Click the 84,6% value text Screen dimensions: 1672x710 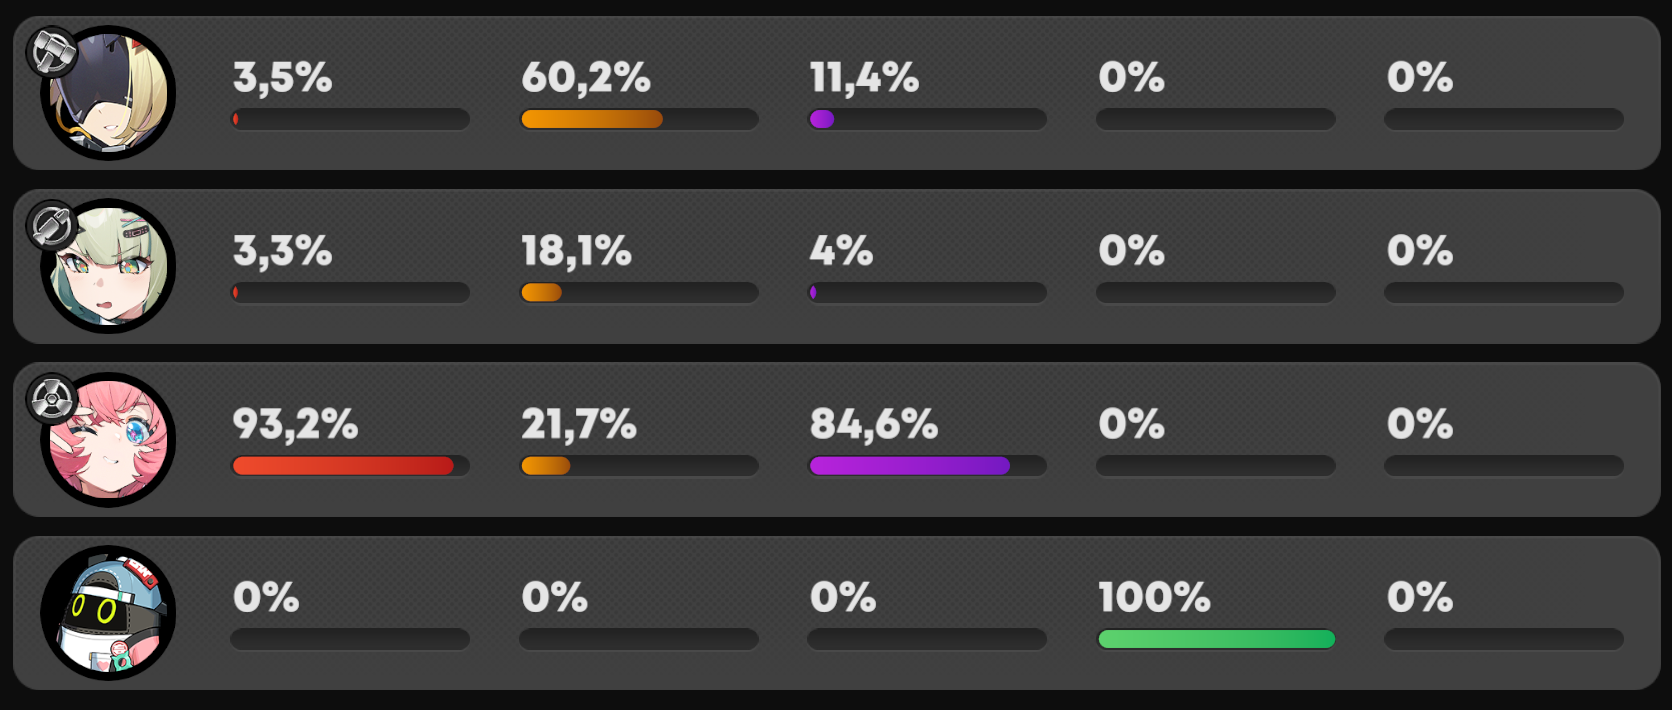point(874,424)
